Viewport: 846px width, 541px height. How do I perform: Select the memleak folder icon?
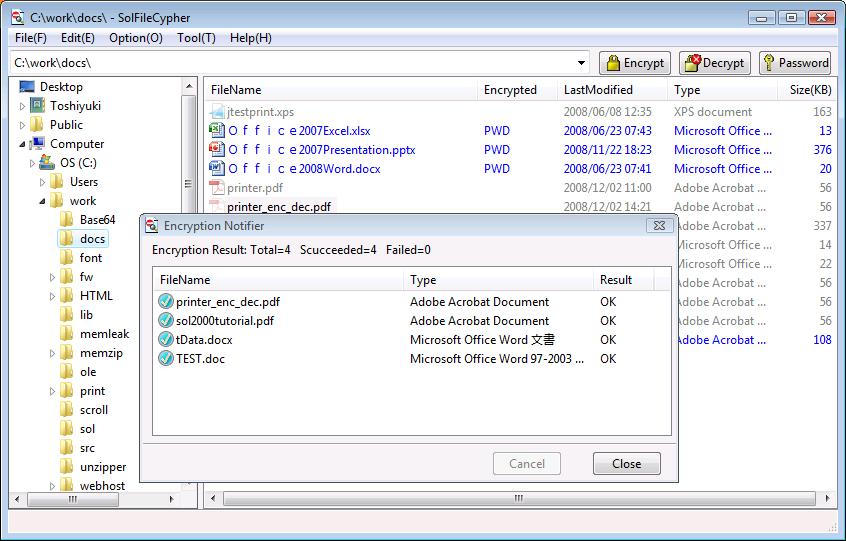(x=66, y=334)
